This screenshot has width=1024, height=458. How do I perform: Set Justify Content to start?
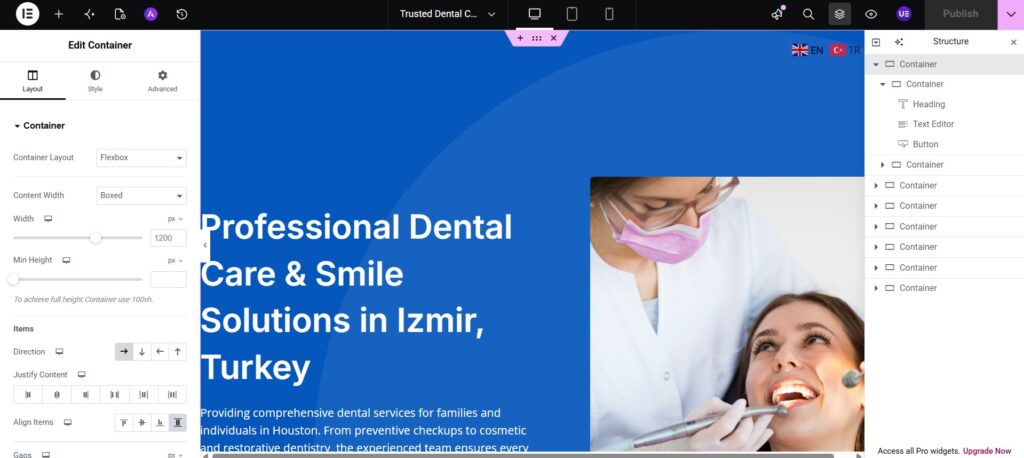coord(28,395)
